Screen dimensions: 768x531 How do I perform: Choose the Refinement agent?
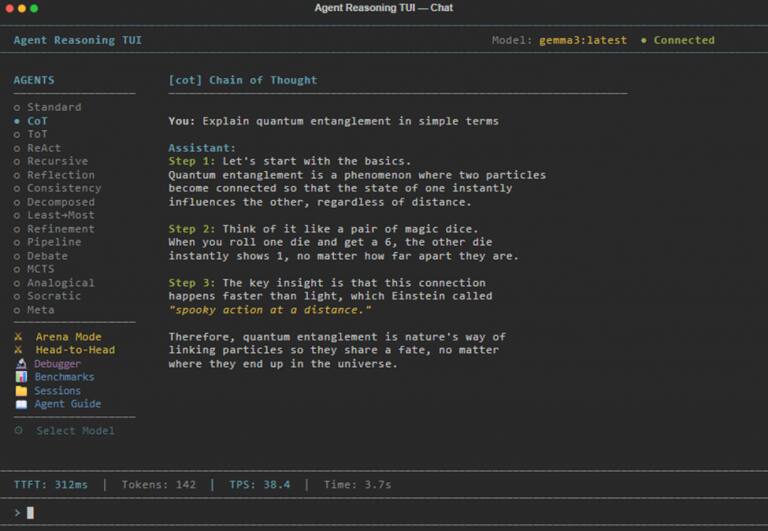(x=54, y=229)
